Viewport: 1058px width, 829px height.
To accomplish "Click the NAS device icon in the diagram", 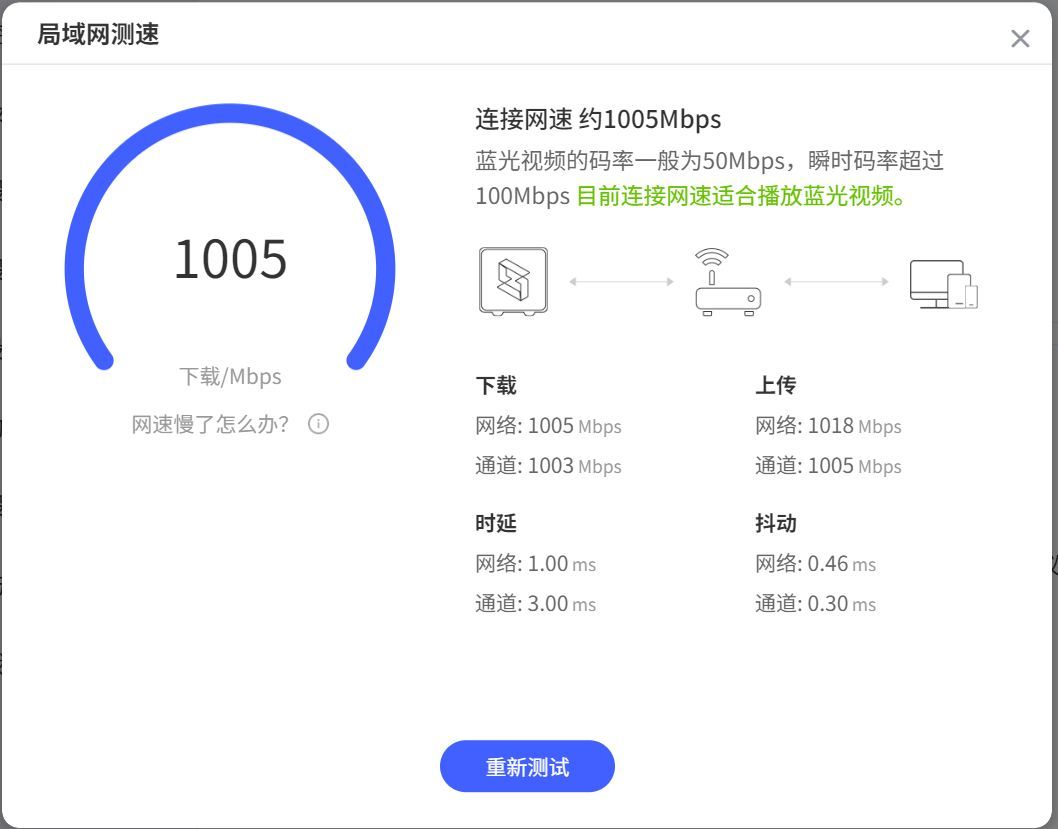I will click(513, 281).
